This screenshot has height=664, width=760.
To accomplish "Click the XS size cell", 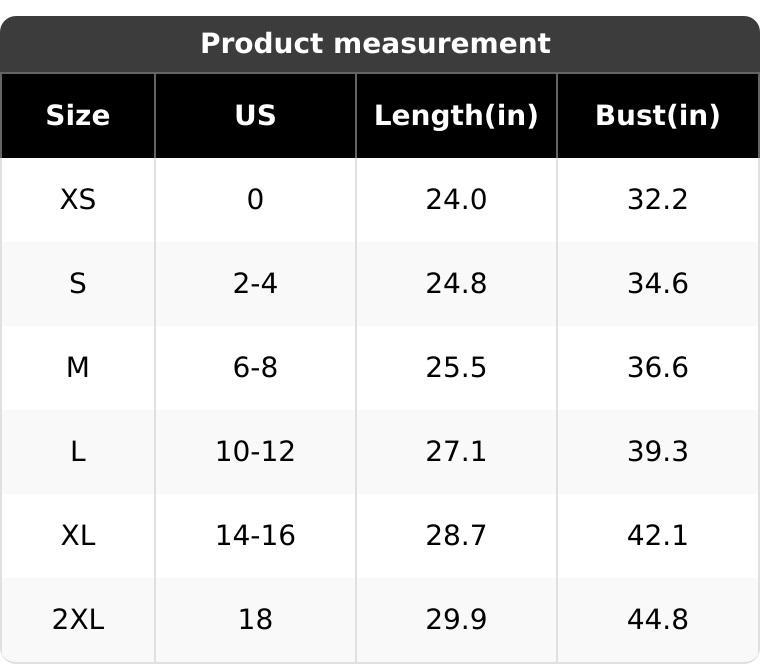I will click(78, 200).
